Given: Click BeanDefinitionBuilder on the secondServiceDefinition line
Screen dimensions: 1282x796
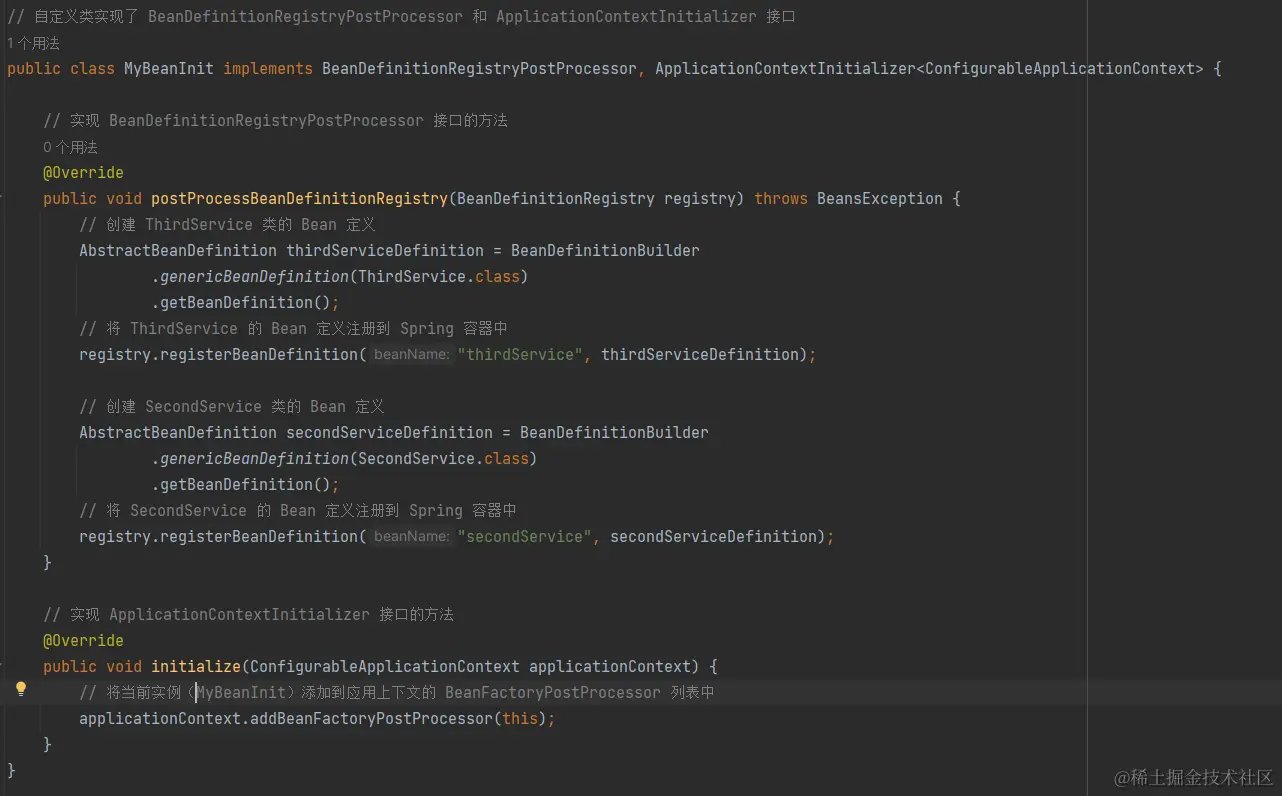Looking at the screenshot, I should tap(614, 433).
